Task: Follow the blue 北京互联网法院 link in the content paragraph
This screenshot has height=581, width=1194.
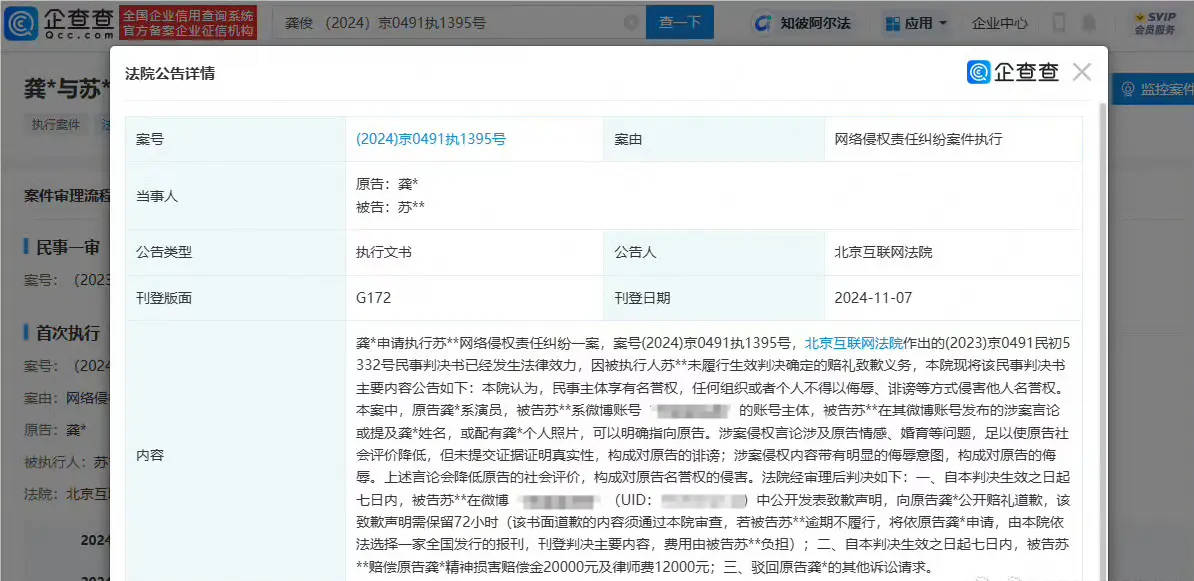Action: [x=854, y=342]
